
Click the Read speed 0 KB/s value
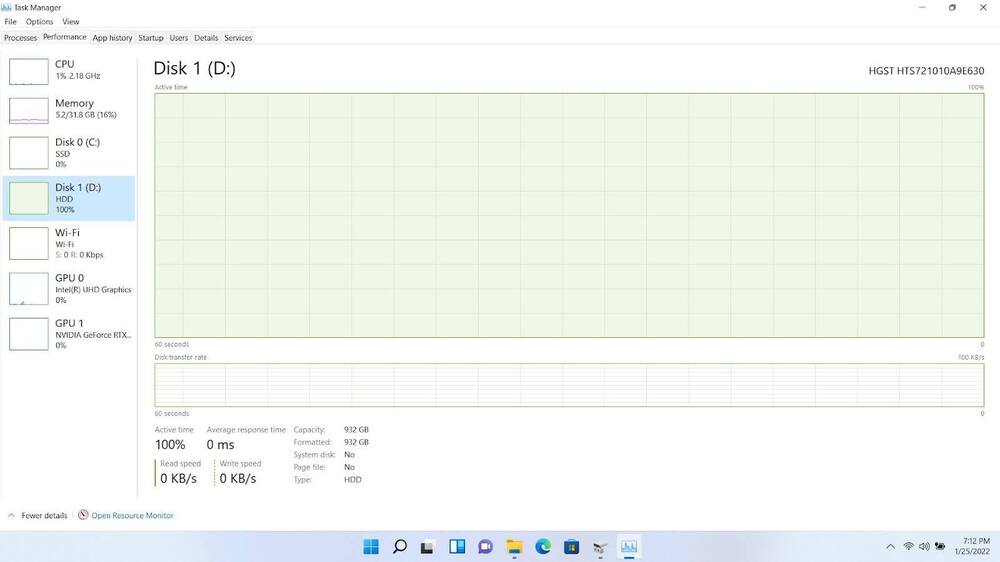179,478
